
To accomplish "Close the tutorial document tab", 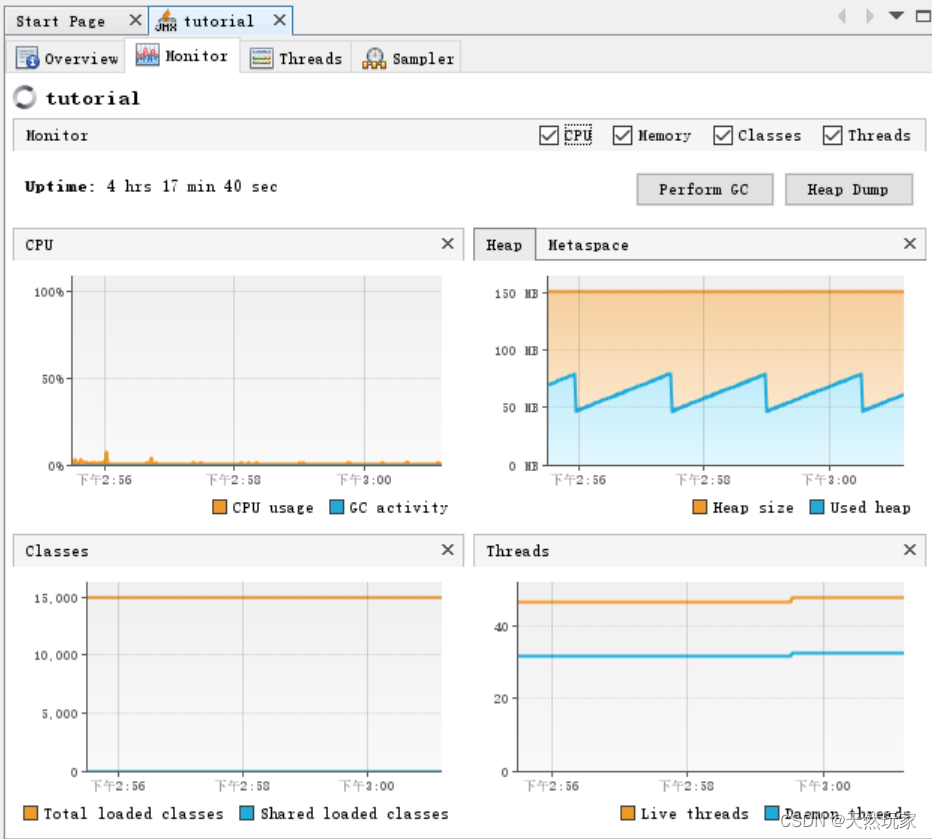I will (279, 20).
